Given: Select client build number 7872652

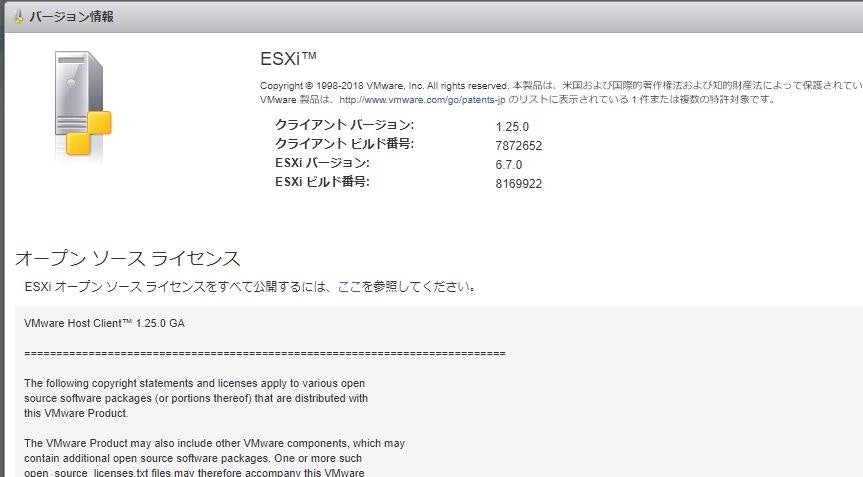Looking at the screenshot, I should pyautogui.click(x=518, y=146).
